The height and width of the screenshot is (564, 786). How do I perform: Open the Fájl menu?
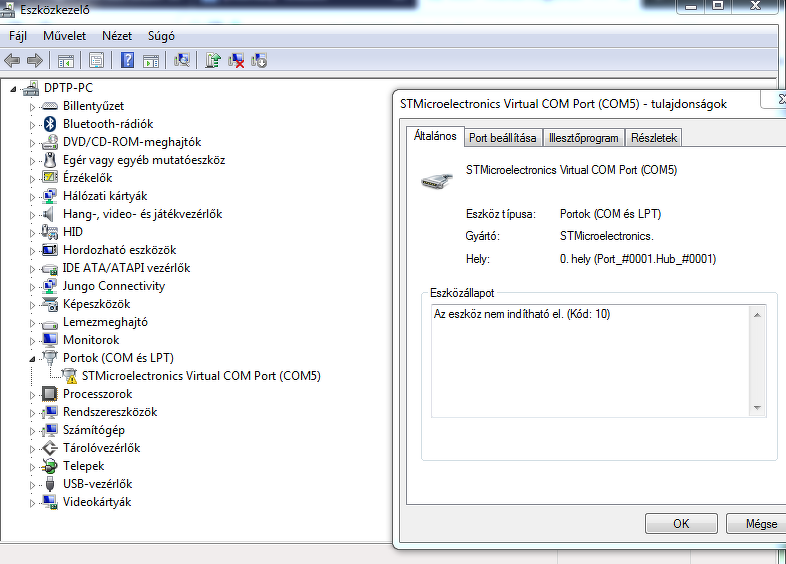[18, 36]
